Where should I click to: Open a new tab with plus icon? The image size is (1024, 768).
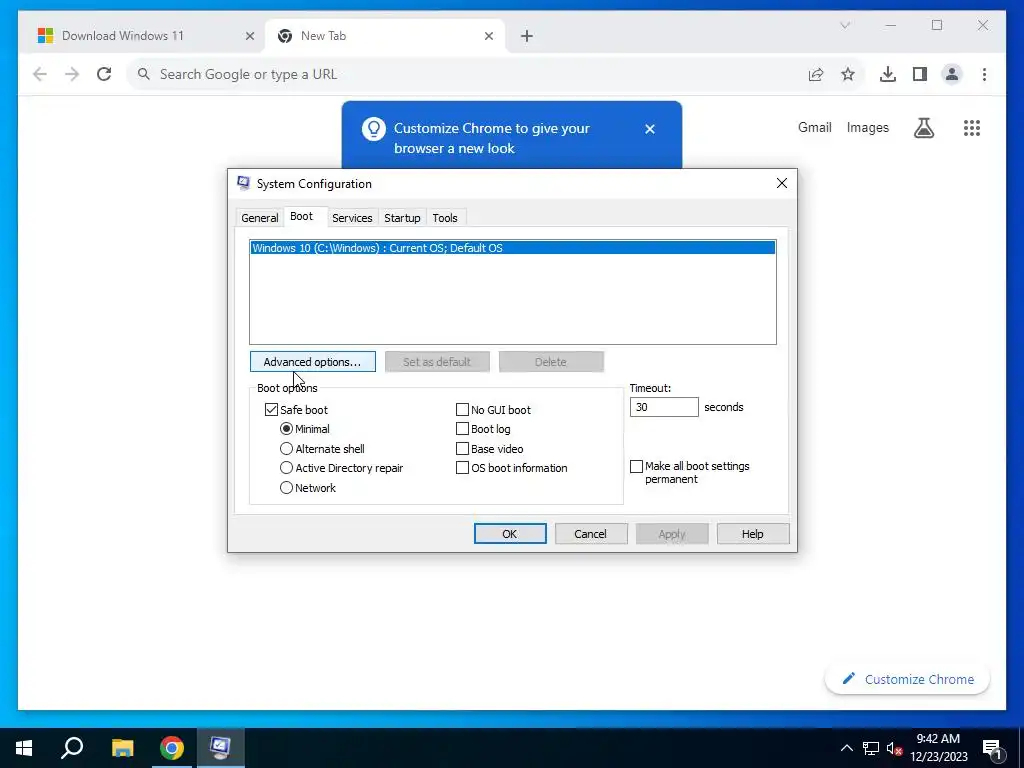527,36
